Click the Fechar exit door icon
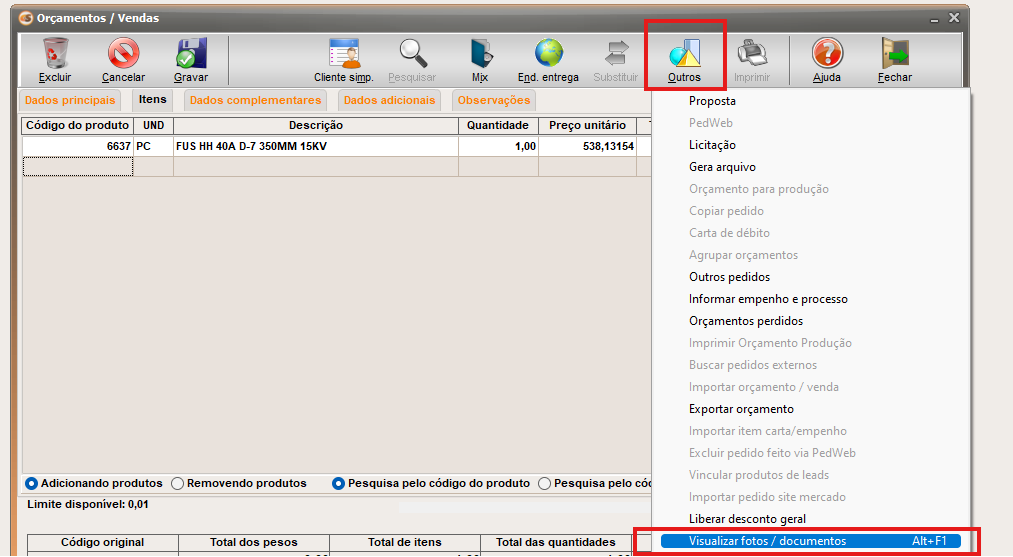 (x=894, y=53)
